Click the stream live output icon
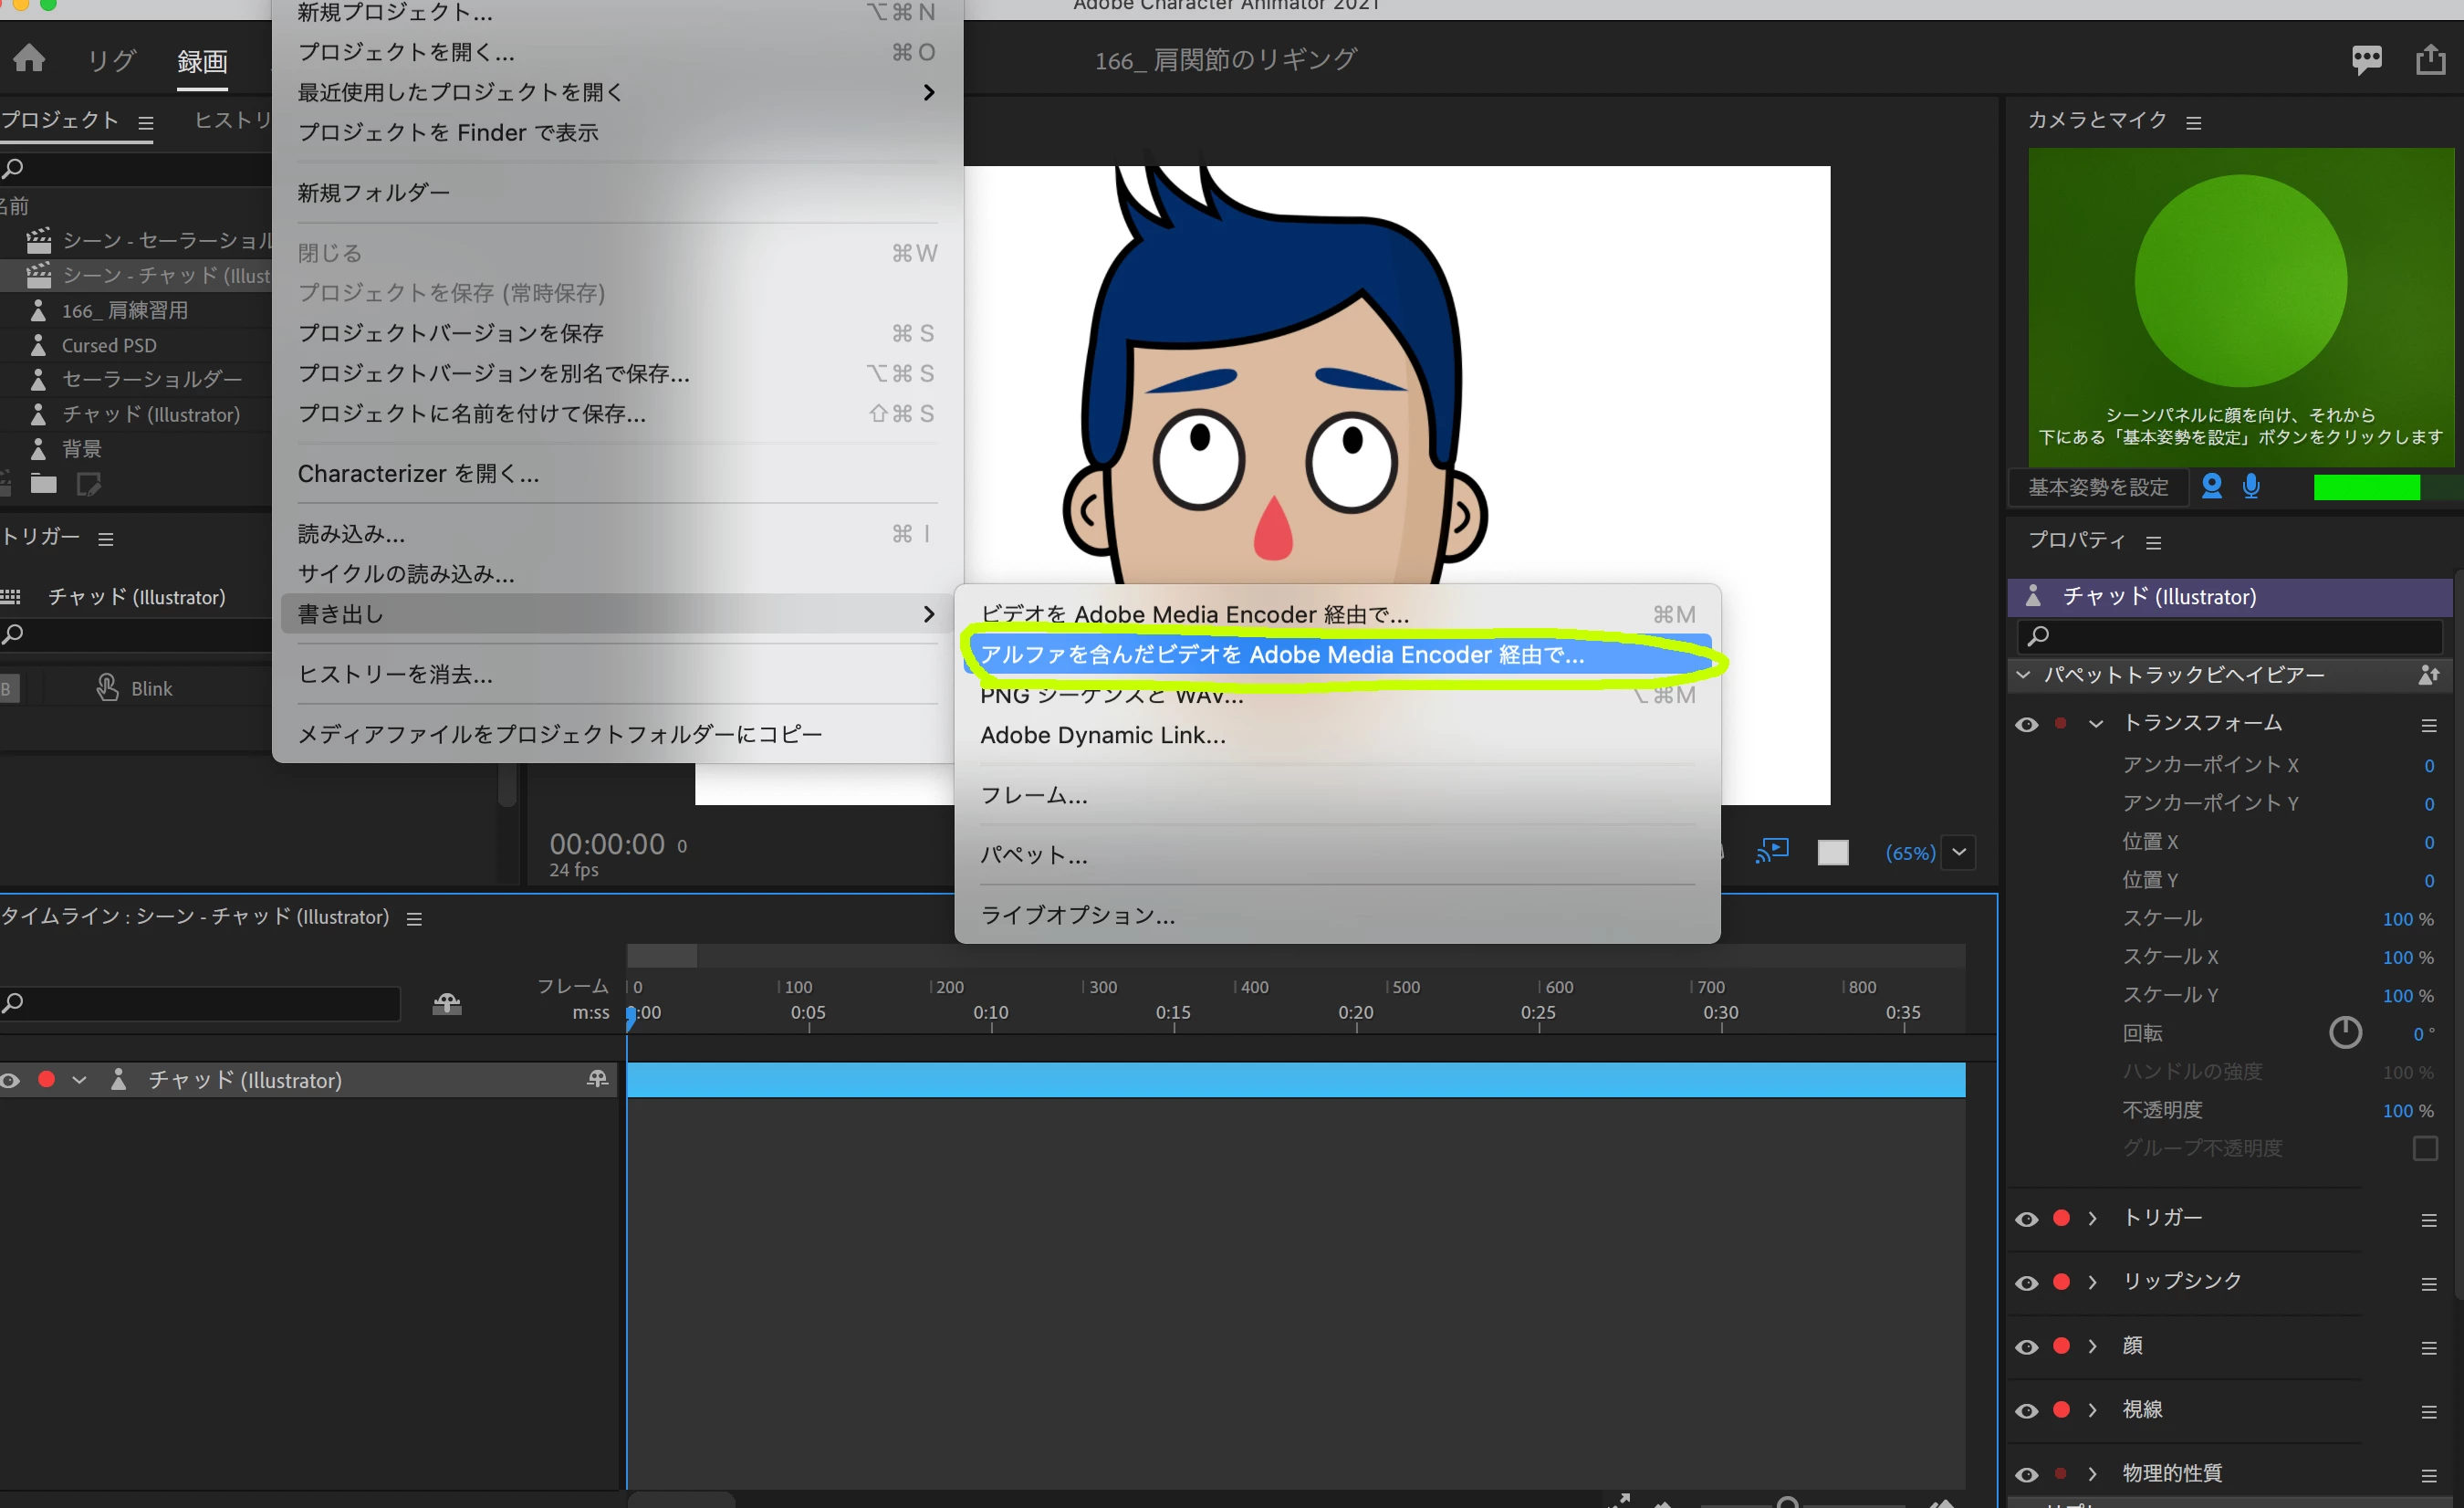 point(1772,851)
